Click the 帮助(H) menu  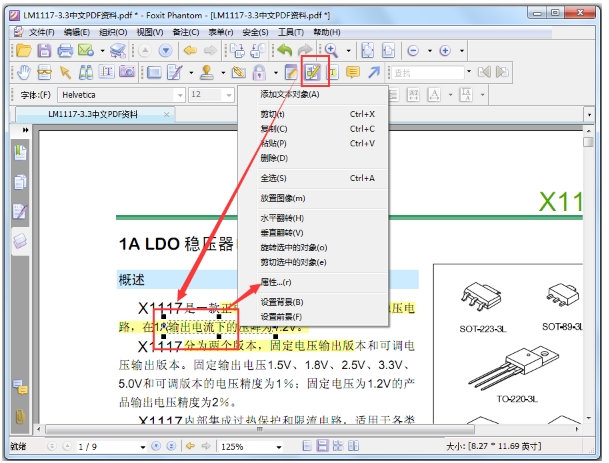point(327,32)
